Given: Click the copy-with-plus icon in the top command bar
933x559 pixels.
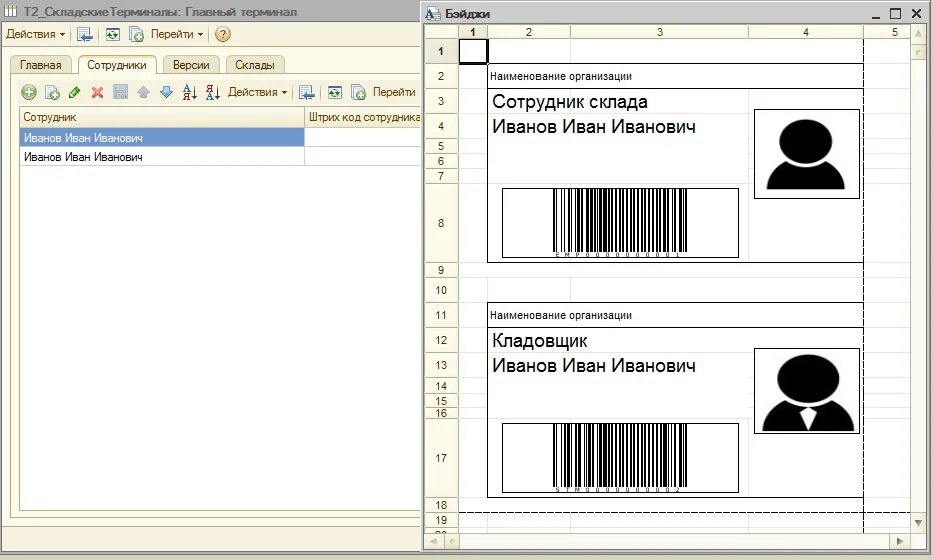Looking at the screenshot, I should pos(136,35).
